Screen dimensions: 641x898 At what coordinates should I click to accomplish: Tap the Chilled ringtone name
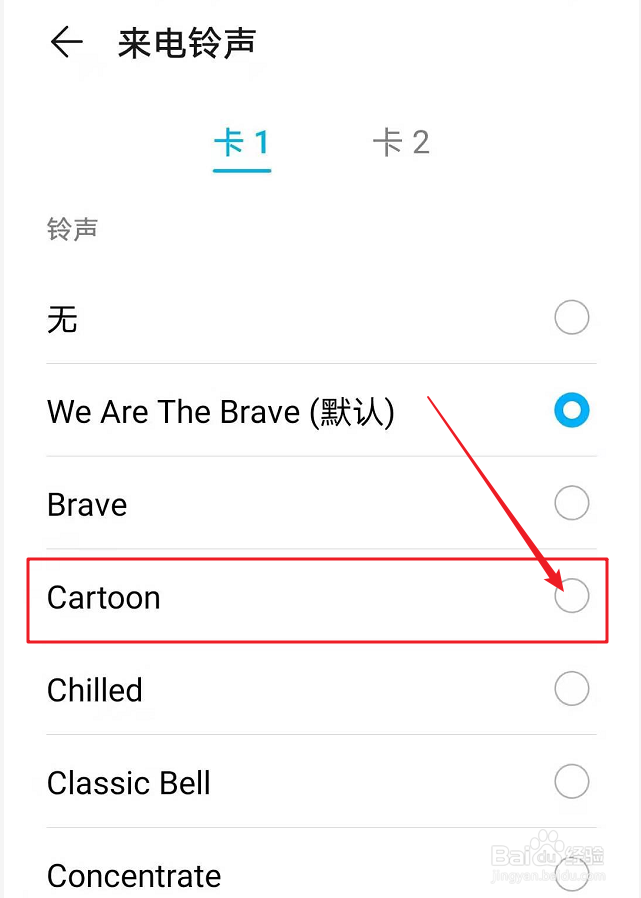point(95,690)
